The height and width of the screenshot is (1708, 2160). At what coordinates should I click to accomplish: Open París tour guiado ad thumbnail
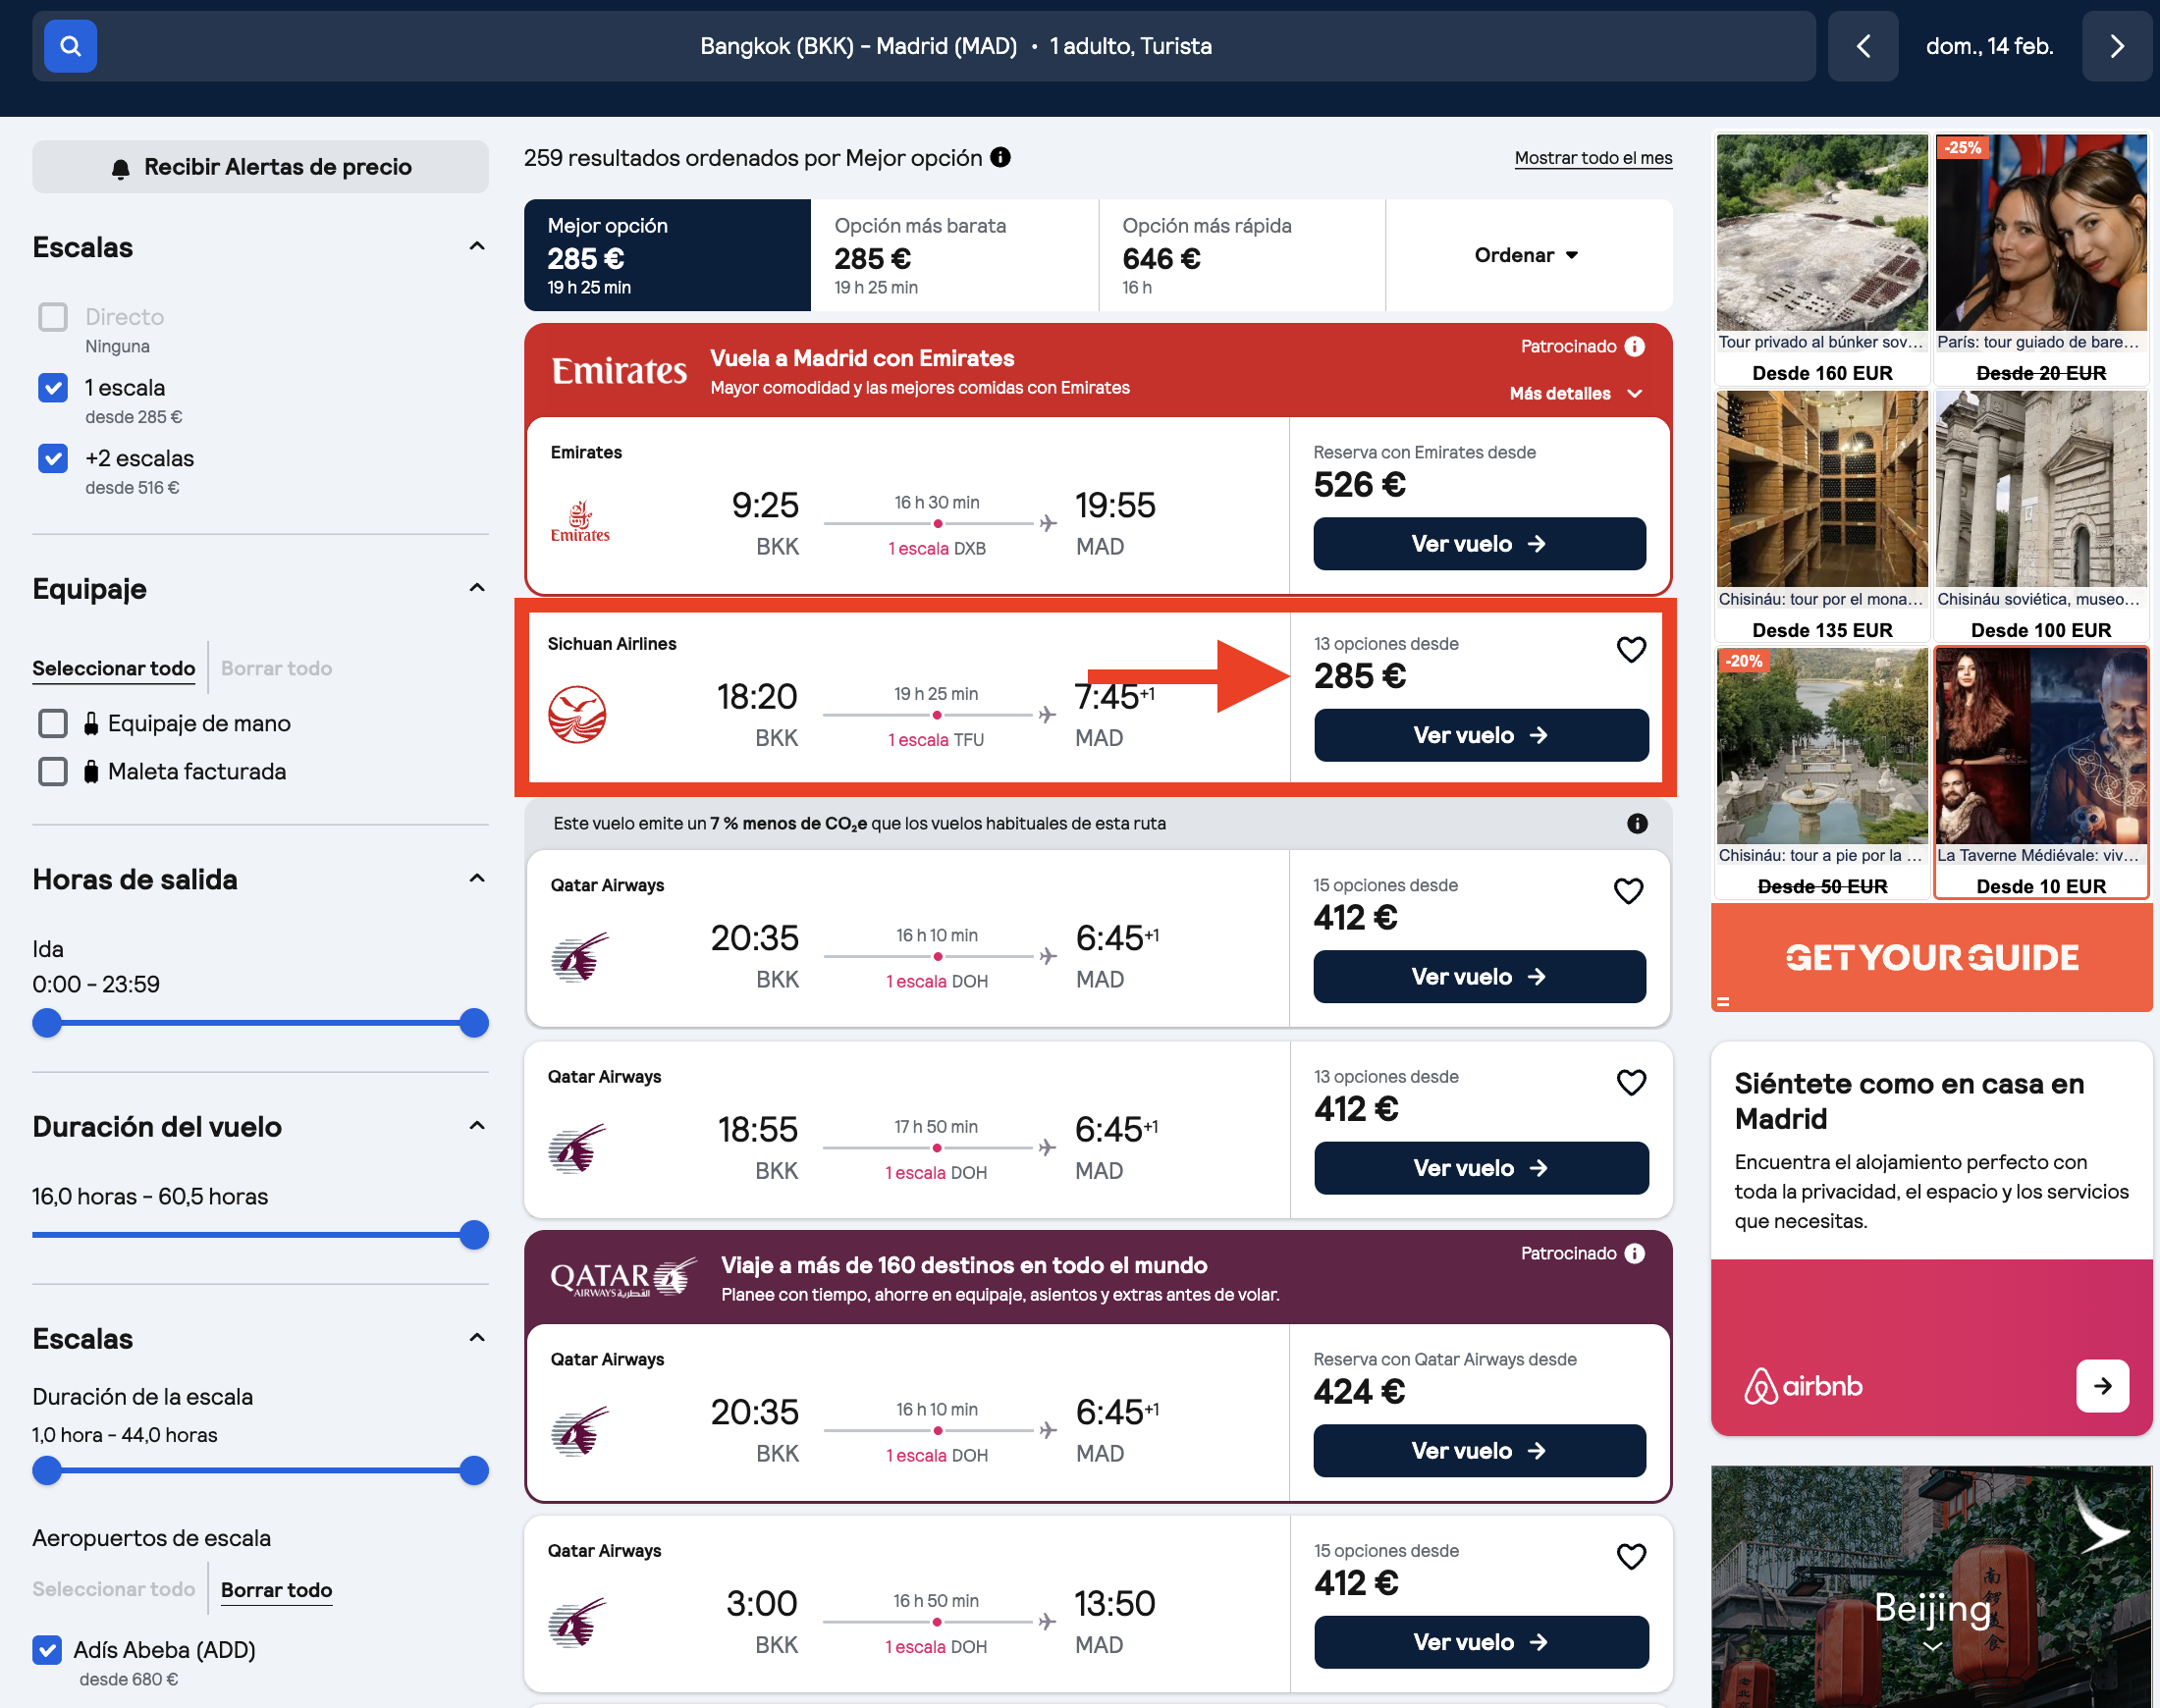click(x=2040, y=232)
